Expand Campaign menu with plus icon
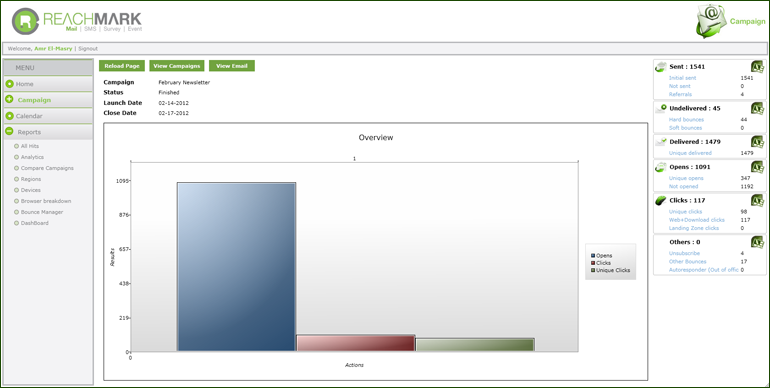 [x=9, y=100]
